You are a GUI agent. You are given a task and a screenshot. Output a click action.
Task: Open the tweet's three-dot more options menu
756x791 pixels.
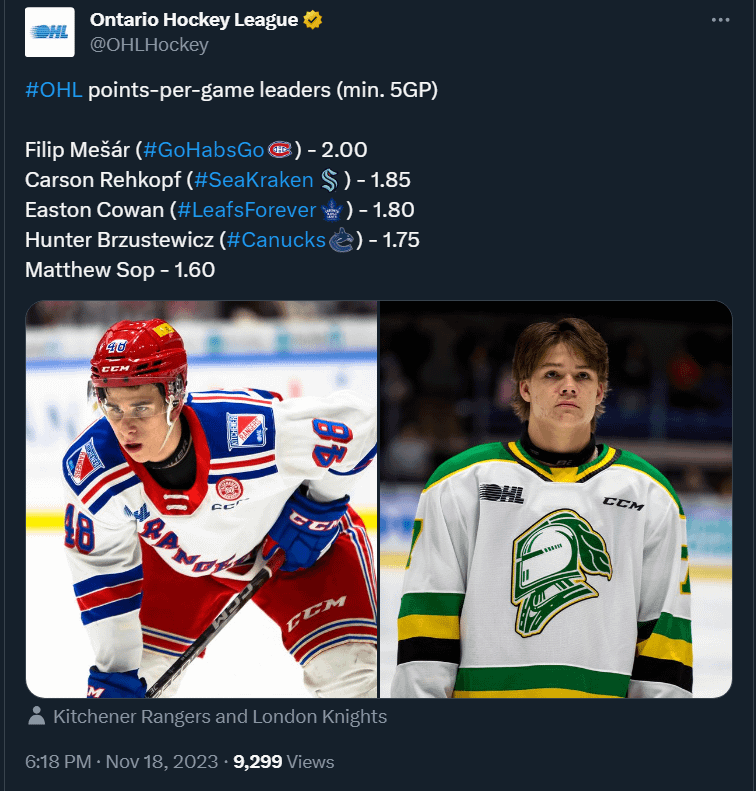pyautogui.click(x=720, y=20)
